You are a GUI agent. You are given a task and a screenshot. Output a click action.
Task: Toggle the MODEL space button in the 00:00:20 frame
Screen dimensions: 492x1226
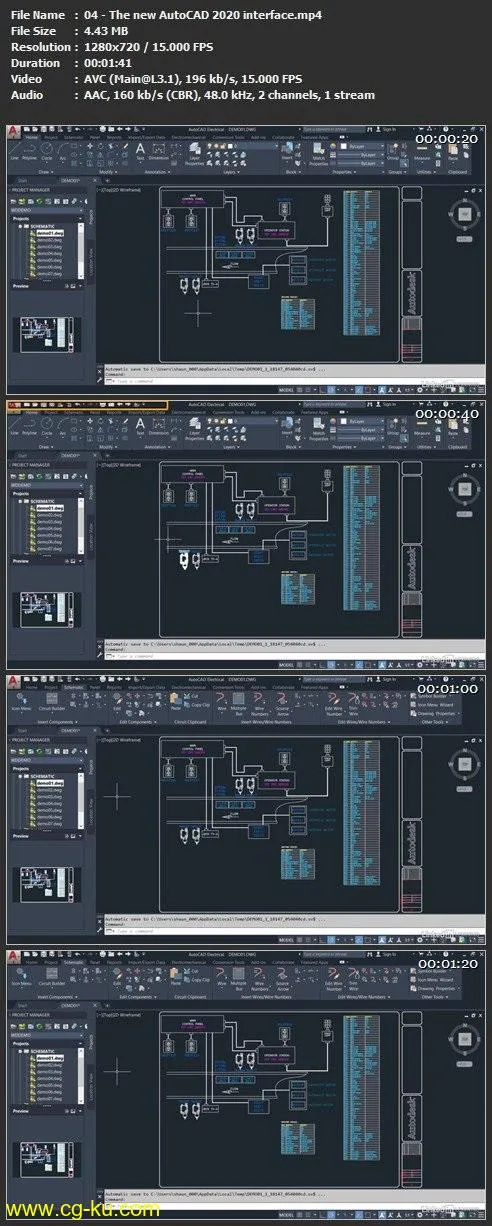pyautogui.click(x=286, y=390)
